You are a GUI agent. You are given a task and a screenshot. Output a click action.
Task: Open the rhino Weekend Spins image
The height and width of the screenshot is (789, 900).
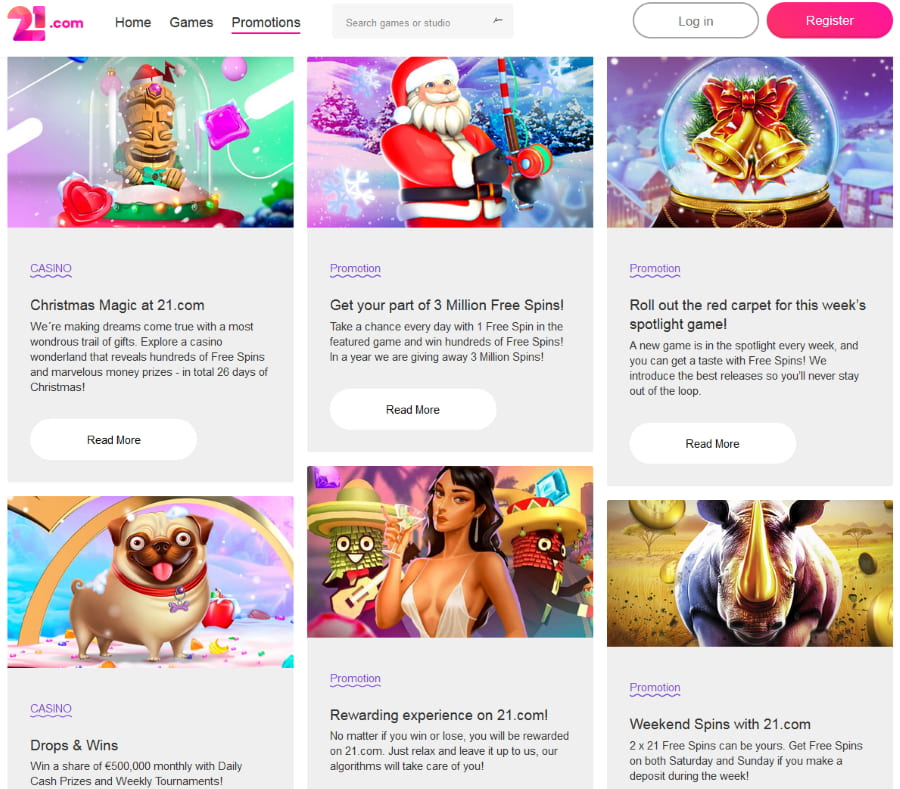tap(750, 573)
